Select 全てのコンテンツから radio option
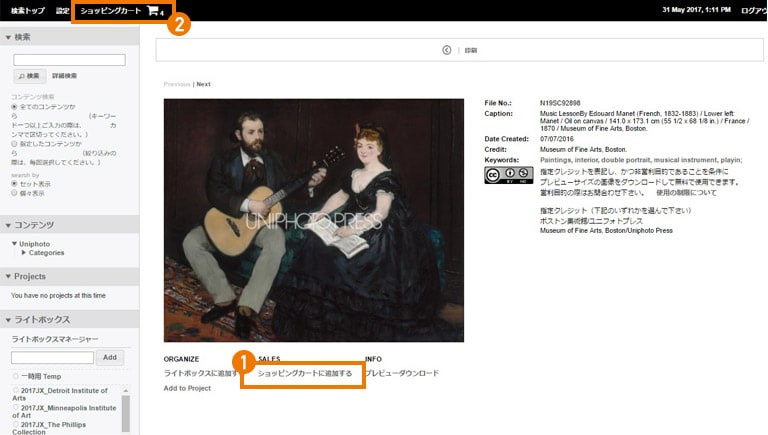 tap(14, 106)
